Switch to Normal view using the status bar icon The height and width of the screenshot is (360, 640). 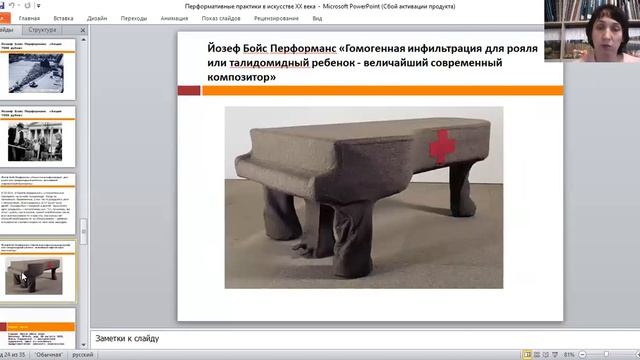(527, 355)
